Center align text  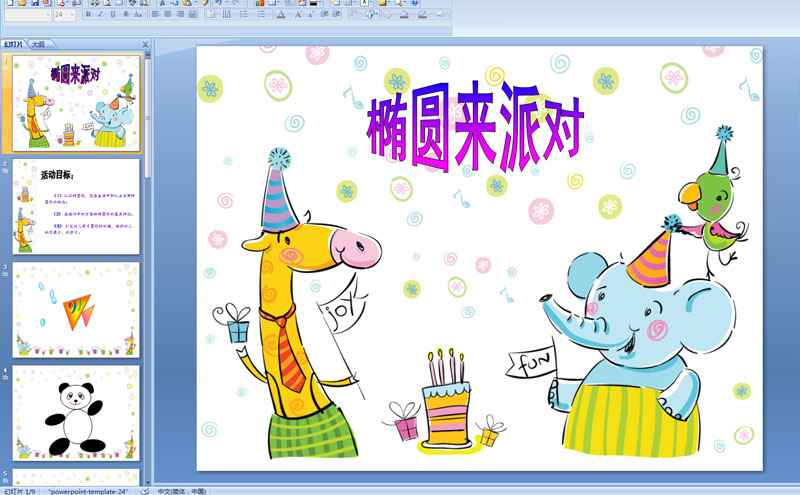coord(168,14)
